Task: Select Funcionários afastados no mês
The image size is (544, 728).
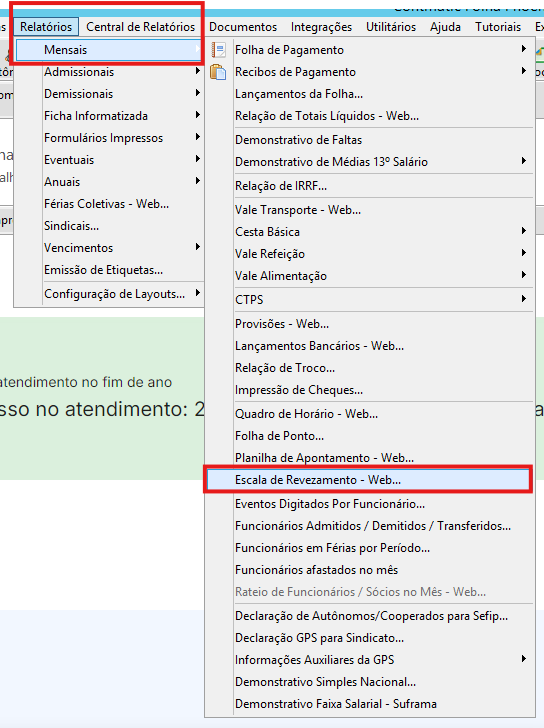Action: [370, 570]
